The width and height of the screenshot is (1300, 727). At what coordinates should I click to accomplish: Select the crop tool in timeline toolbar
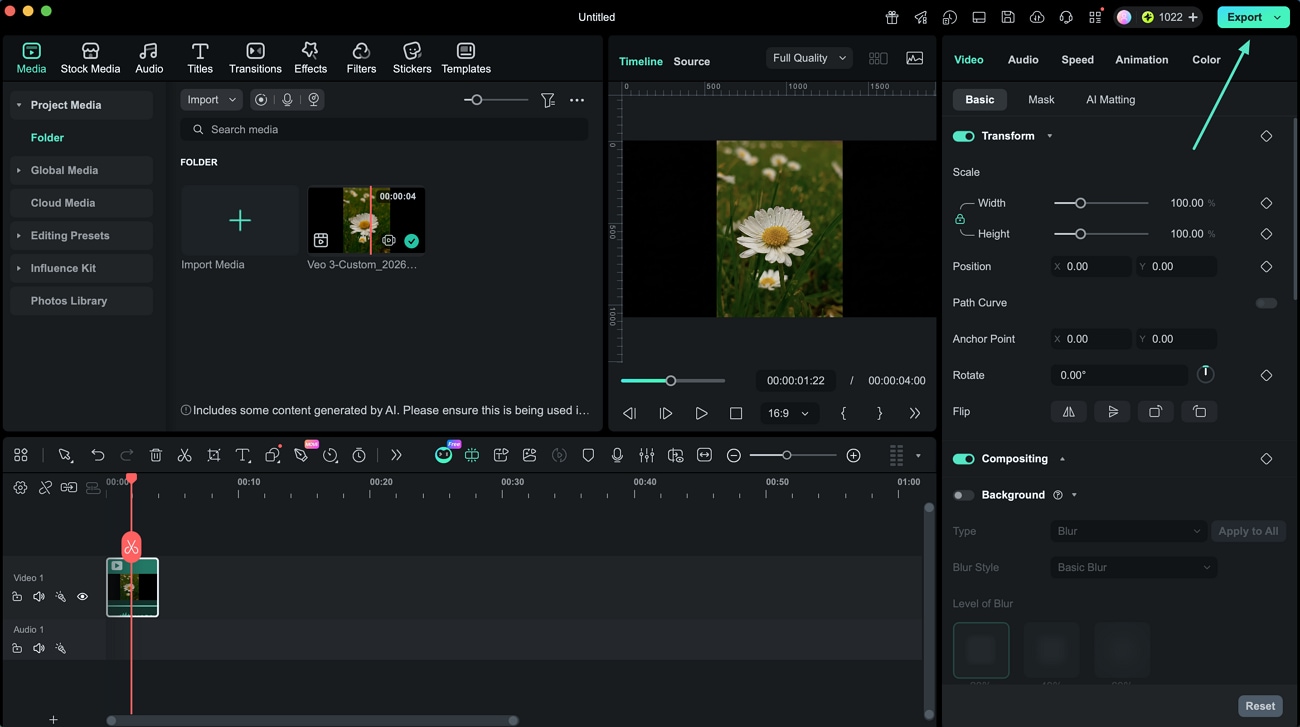tap(214, 456)
